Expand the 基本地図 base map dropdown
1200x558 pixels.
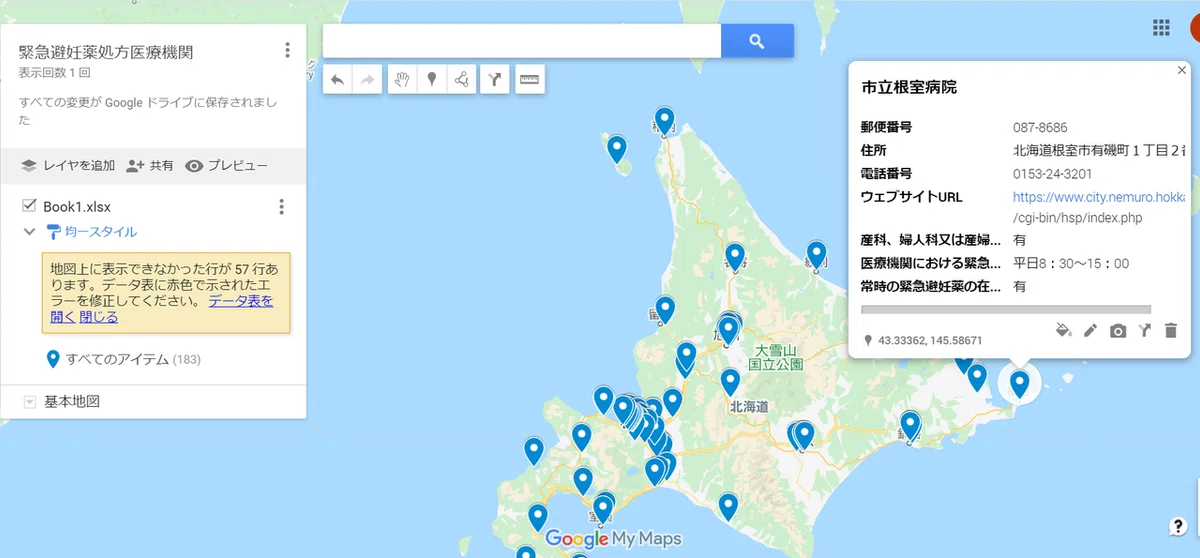(x=29, y=402)
